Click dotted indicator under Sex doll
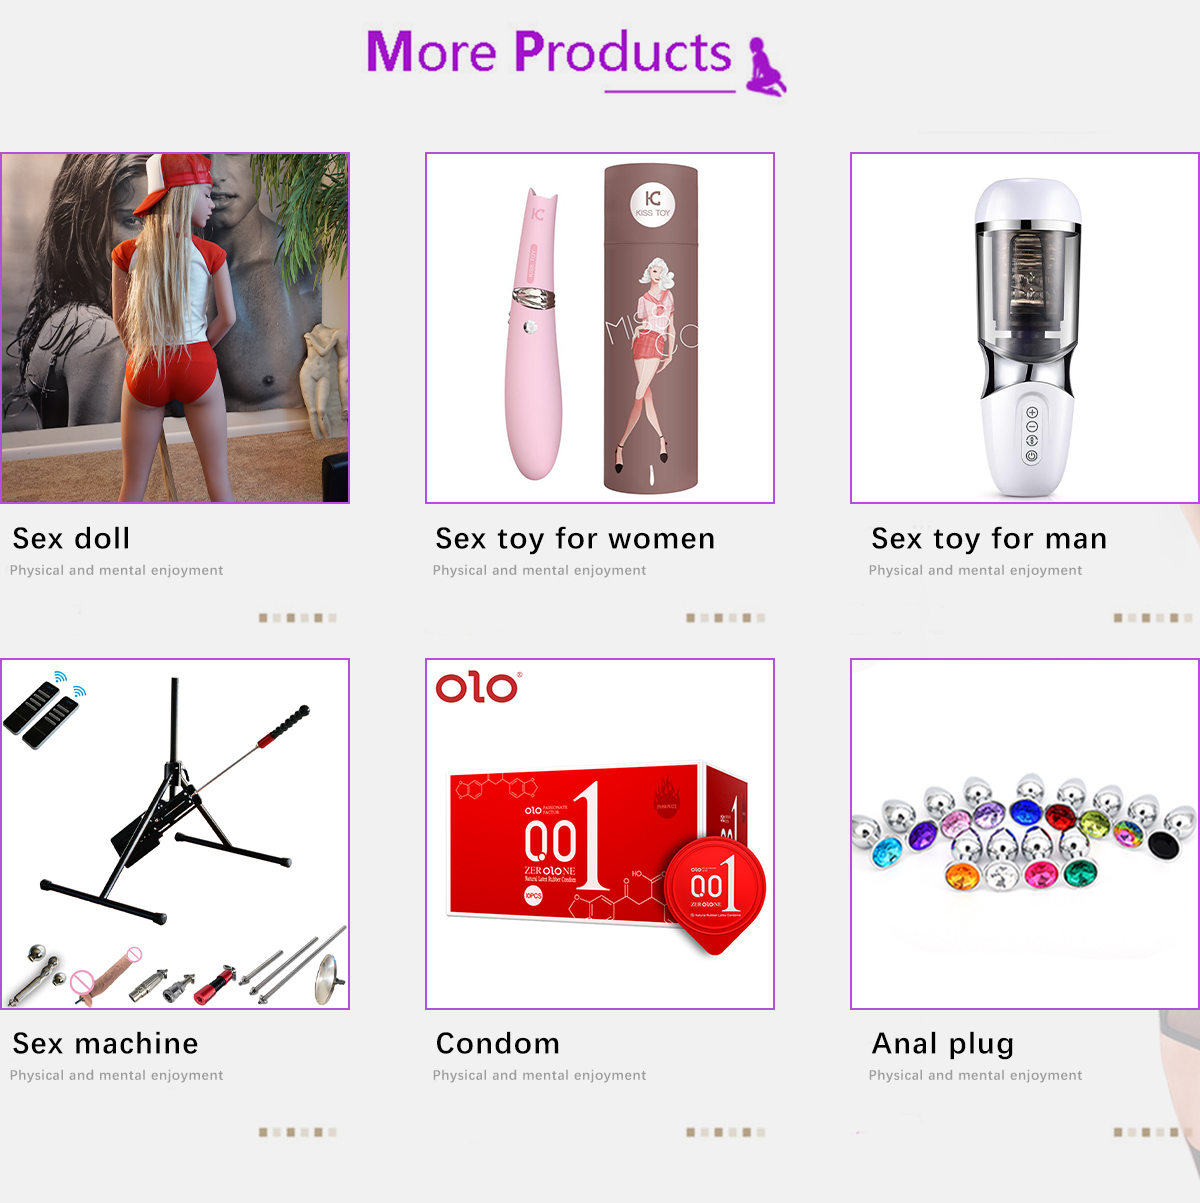The height and width of the screenshot is (1203, 1200). click(x=298, y=618)
